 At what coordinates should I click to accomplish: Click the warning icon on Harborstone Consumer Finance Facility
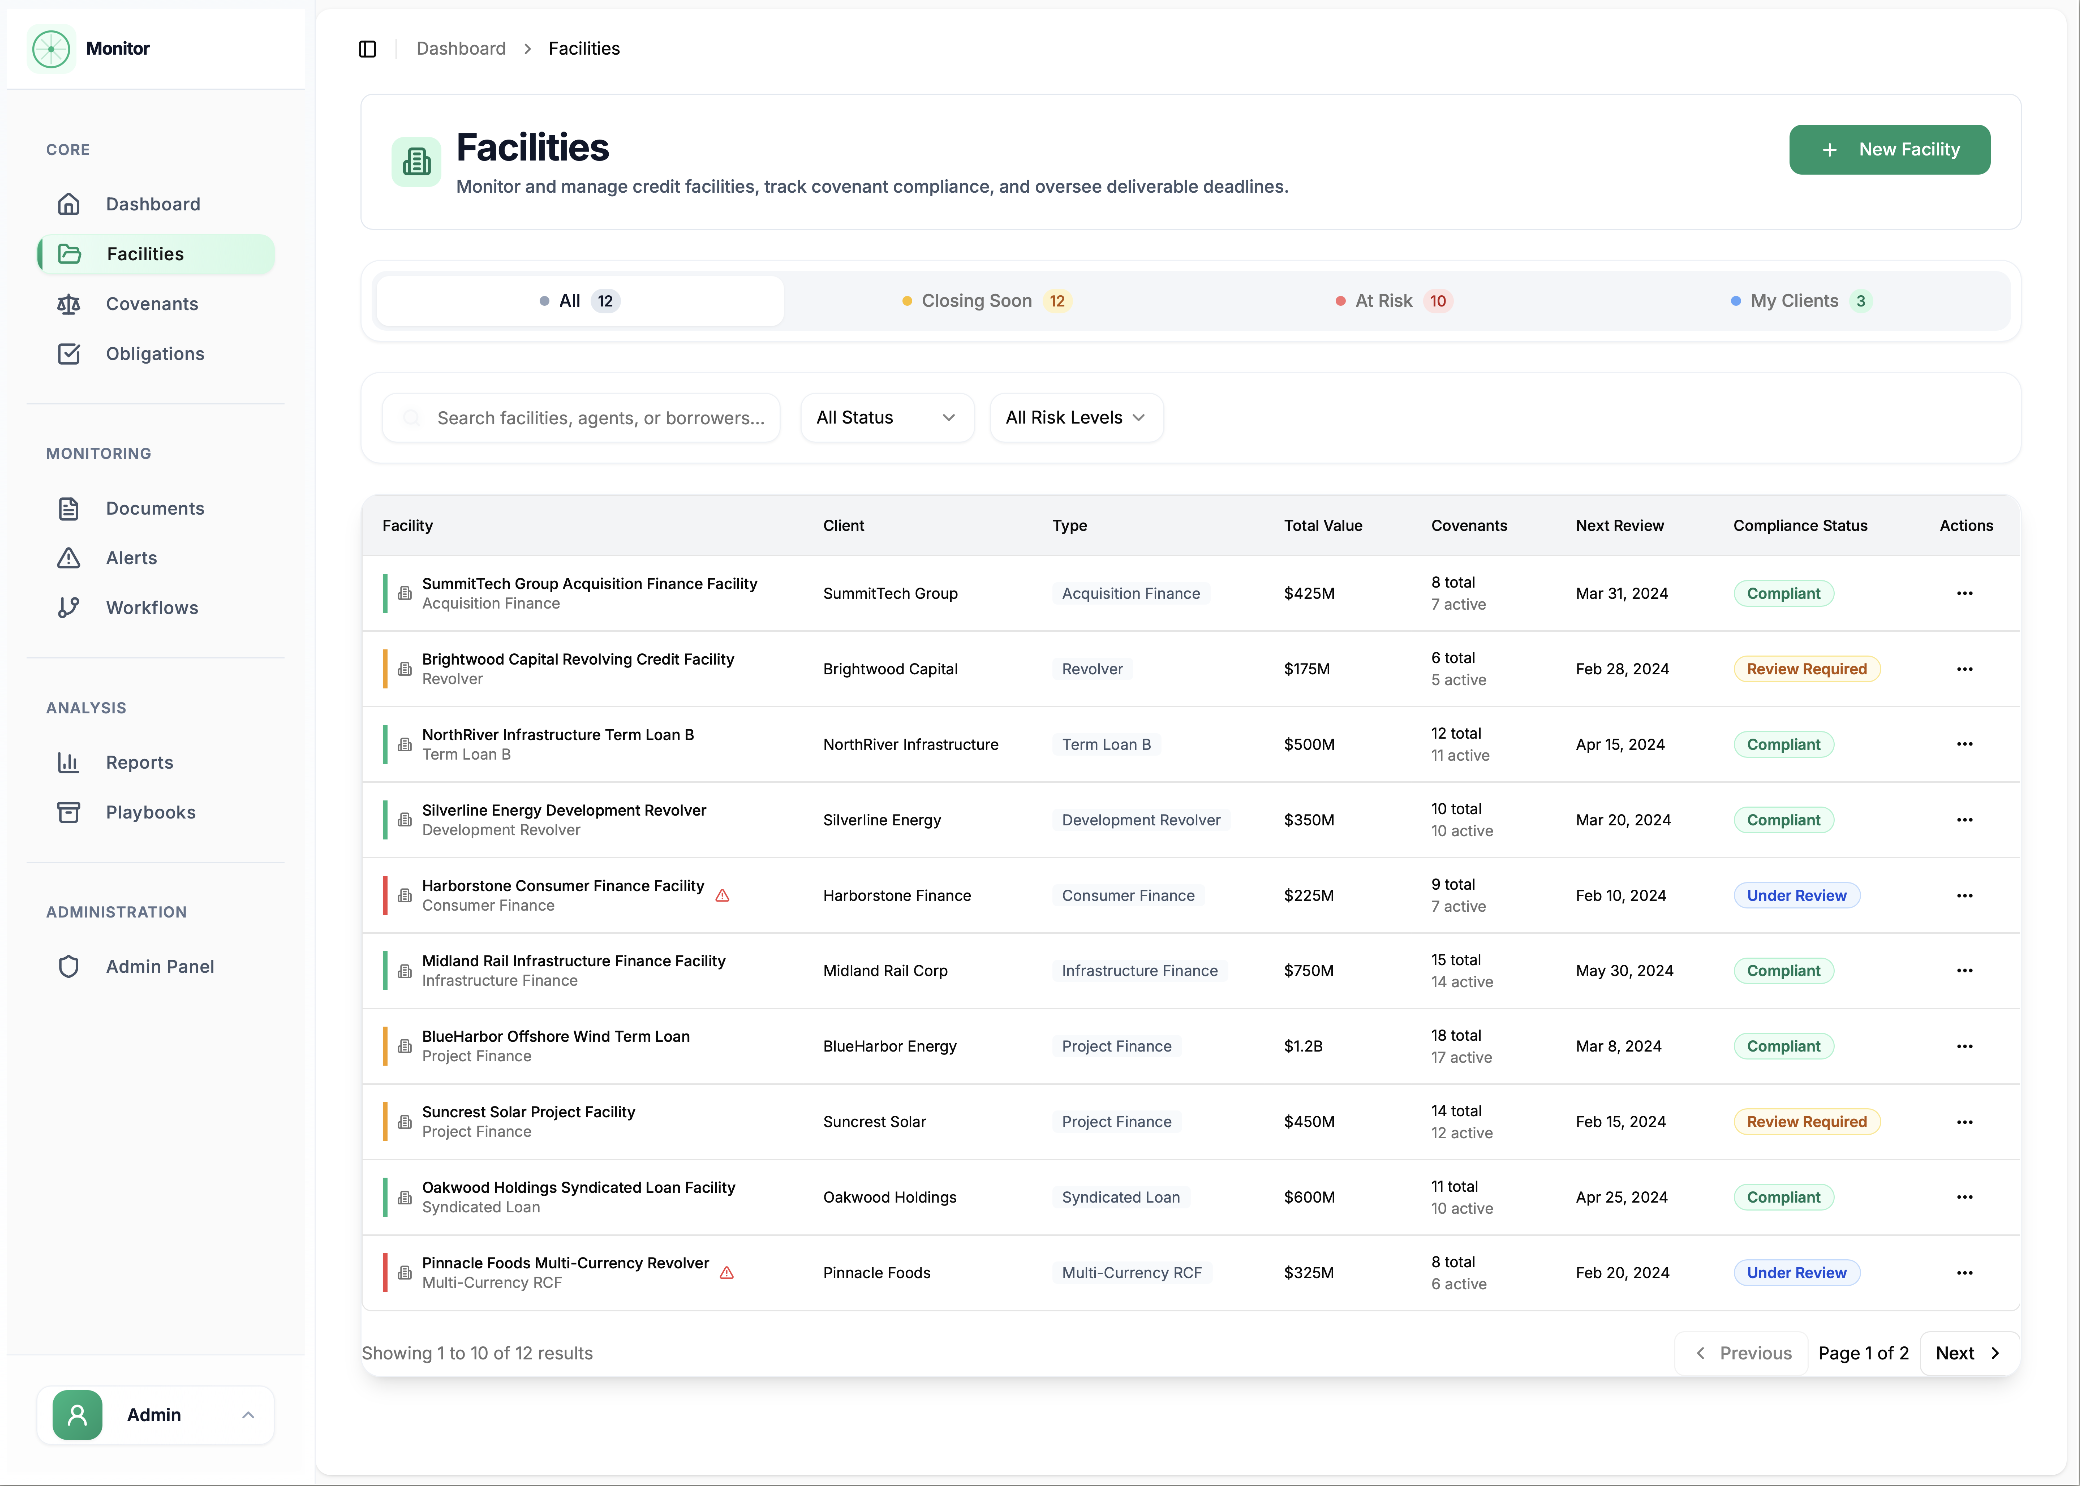coord(723,896)
